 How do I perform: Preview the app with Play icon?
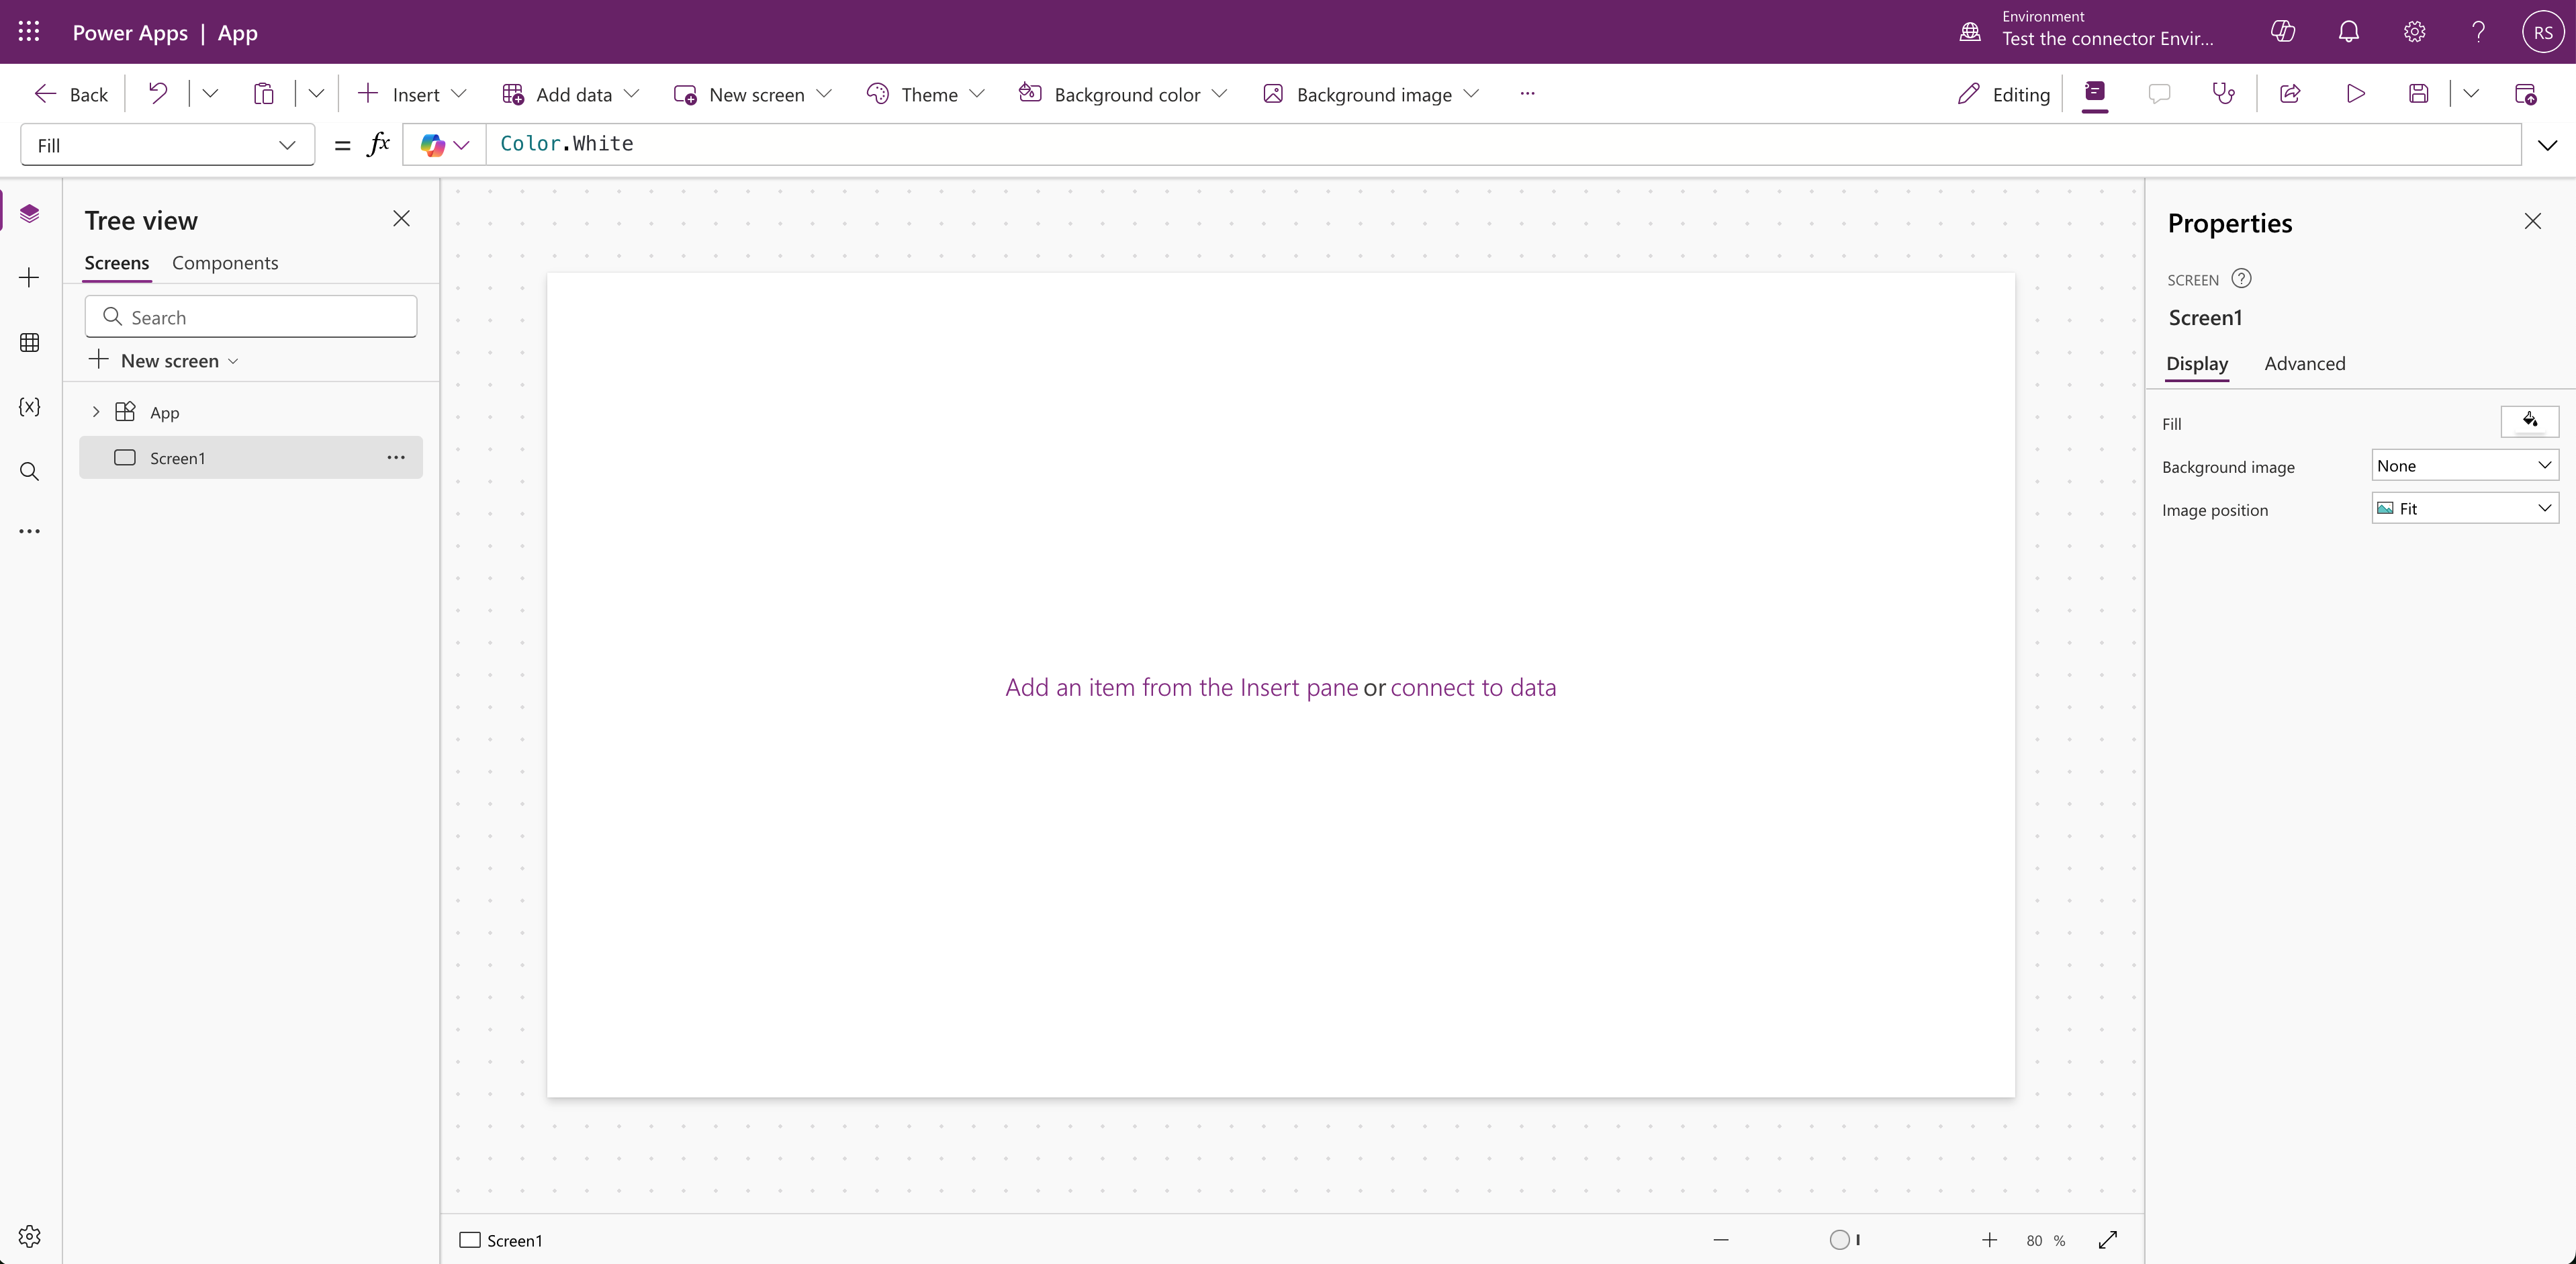point(2355,94)
